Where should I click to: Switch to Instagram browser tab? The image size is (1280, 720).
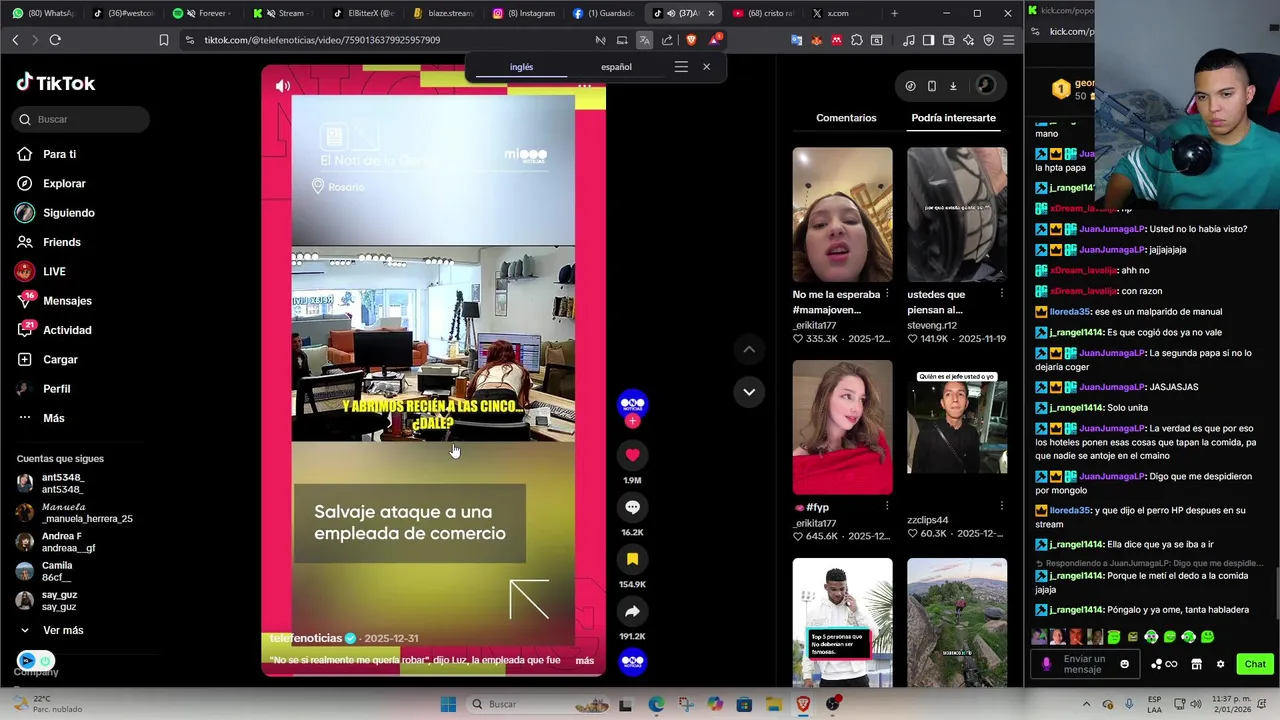coord(524,13)
